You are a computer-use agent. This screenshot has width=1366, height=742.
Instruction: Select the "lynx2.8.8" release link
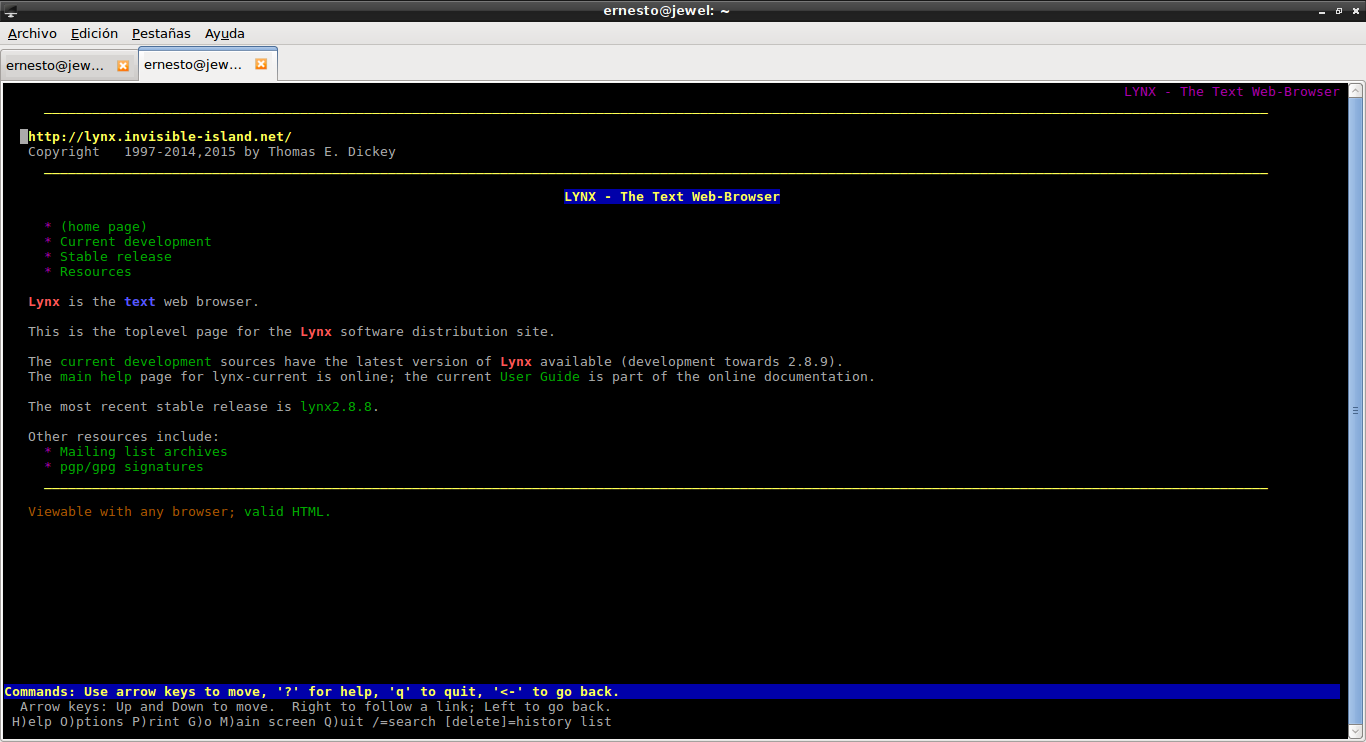pyautogui.click(x=336, y=407)
